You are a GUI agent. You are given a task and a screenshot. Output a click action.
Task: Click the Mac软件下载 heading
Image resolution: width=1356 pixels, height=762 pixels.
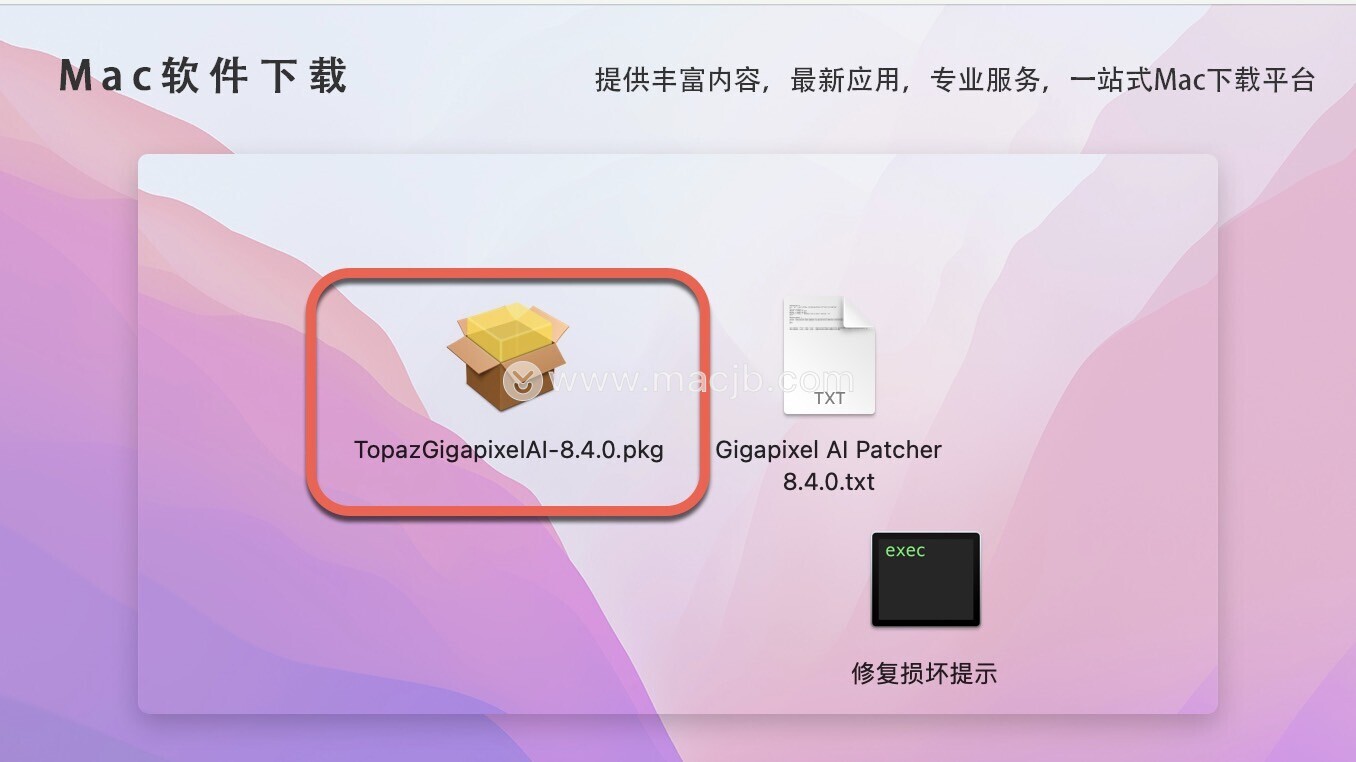(x=203, y=77)
